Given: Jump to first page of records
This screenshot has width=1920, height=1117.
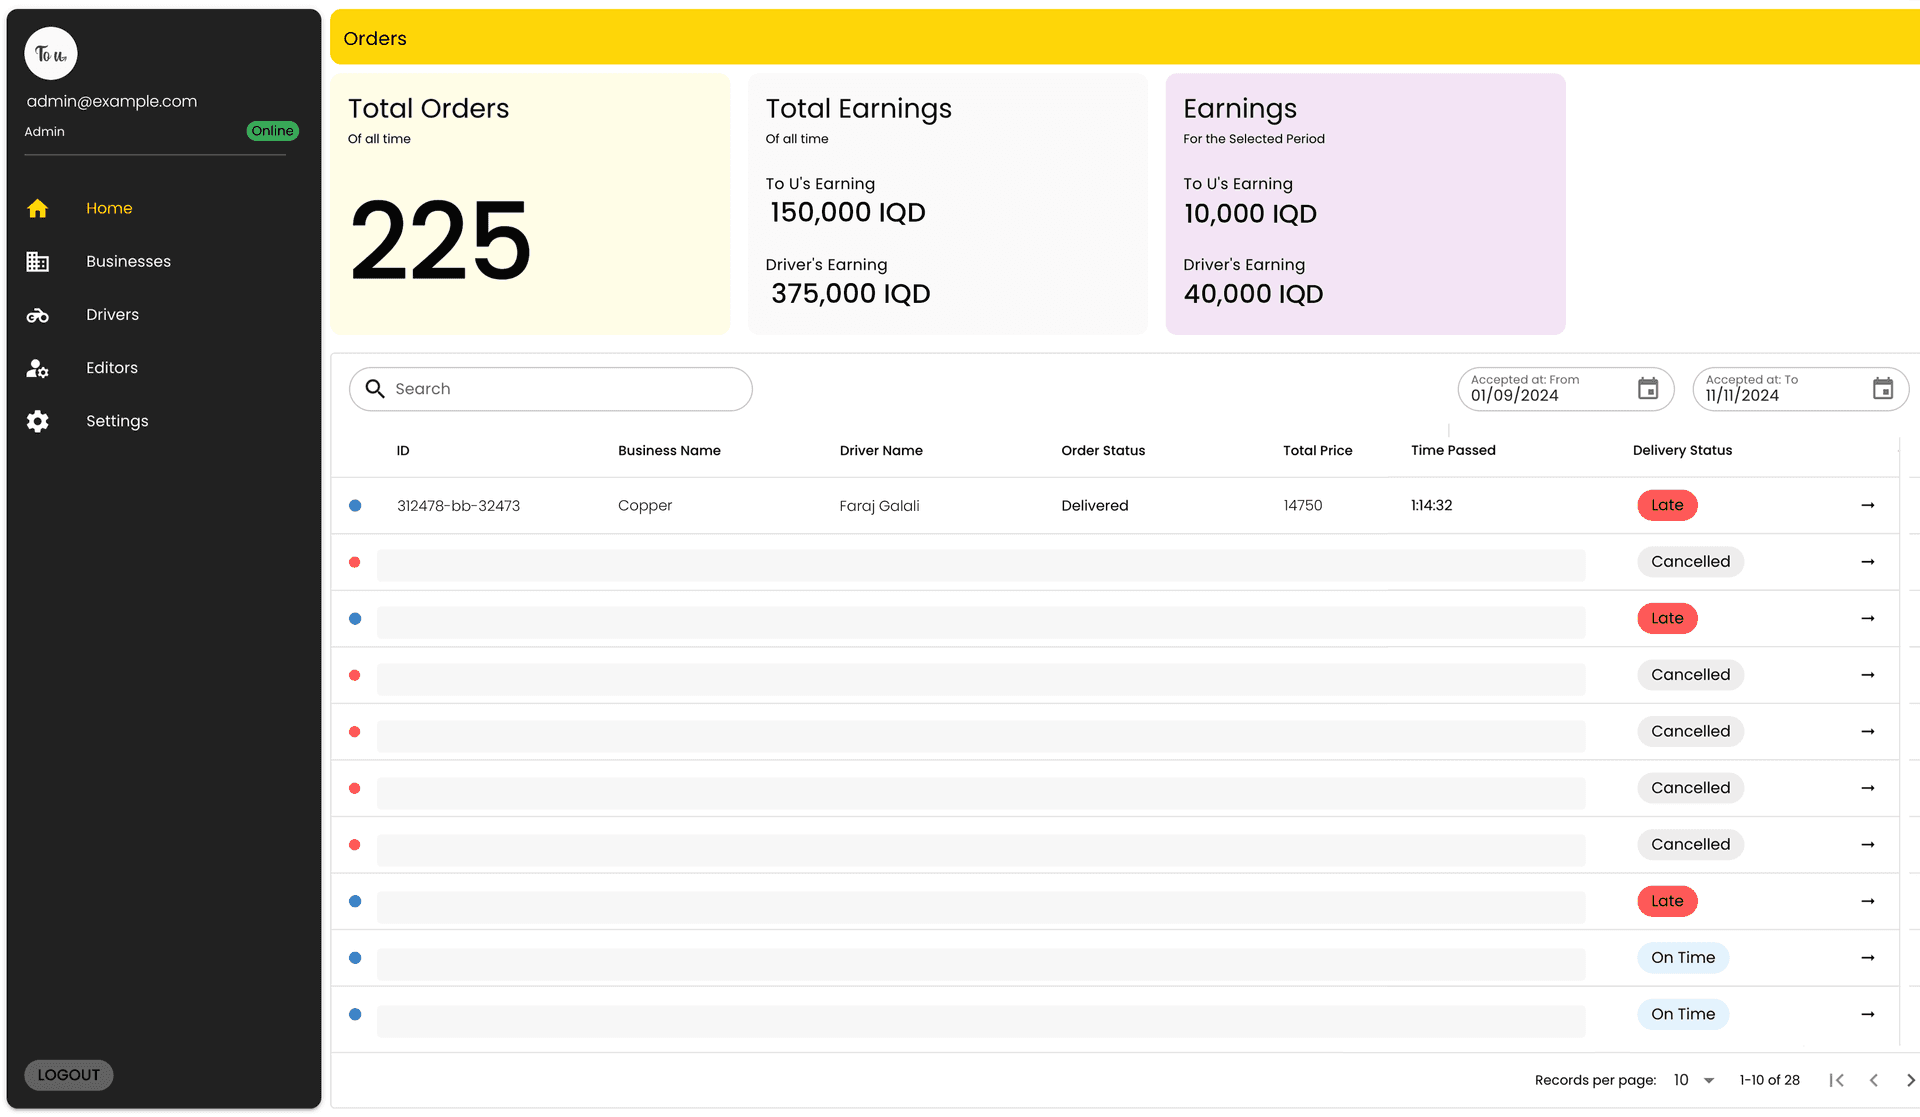Looking at the screenshot, I should 1836,1080.
